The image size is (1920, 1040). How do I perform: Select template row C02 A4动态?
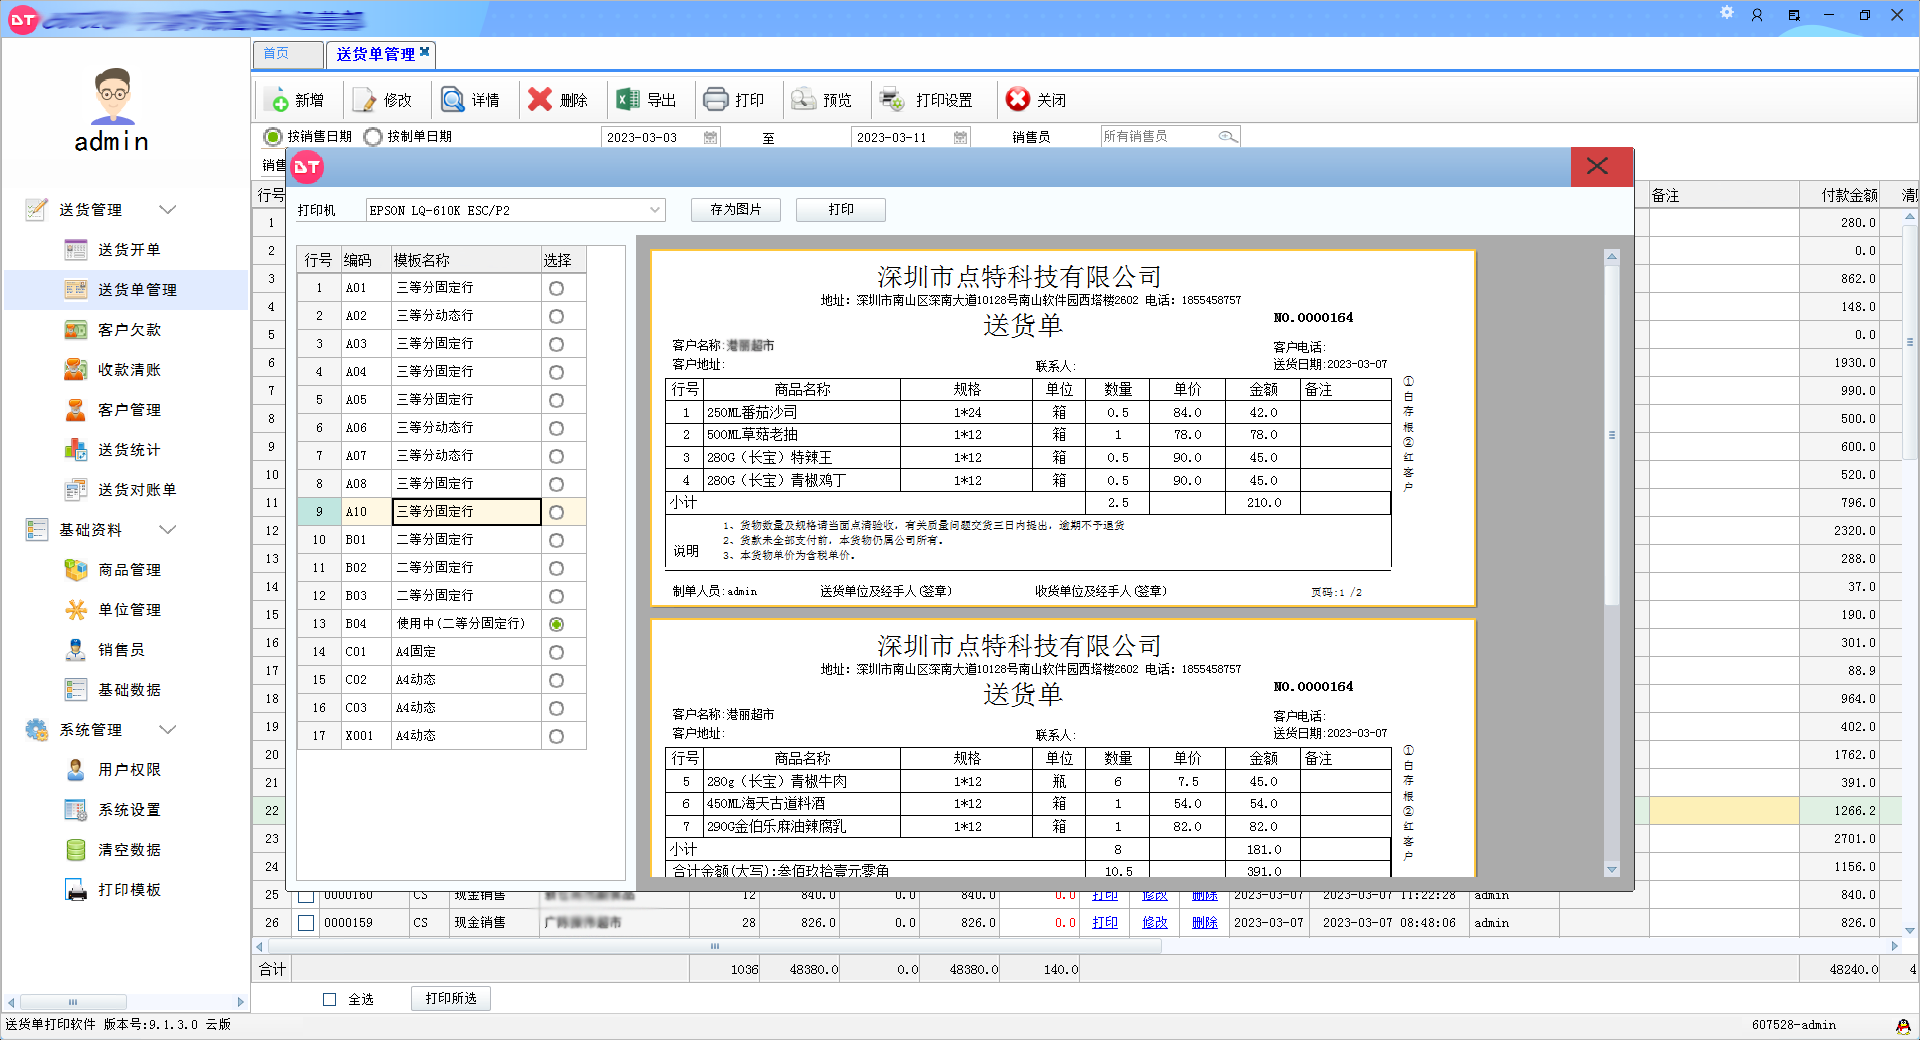[x=441, y=680]
